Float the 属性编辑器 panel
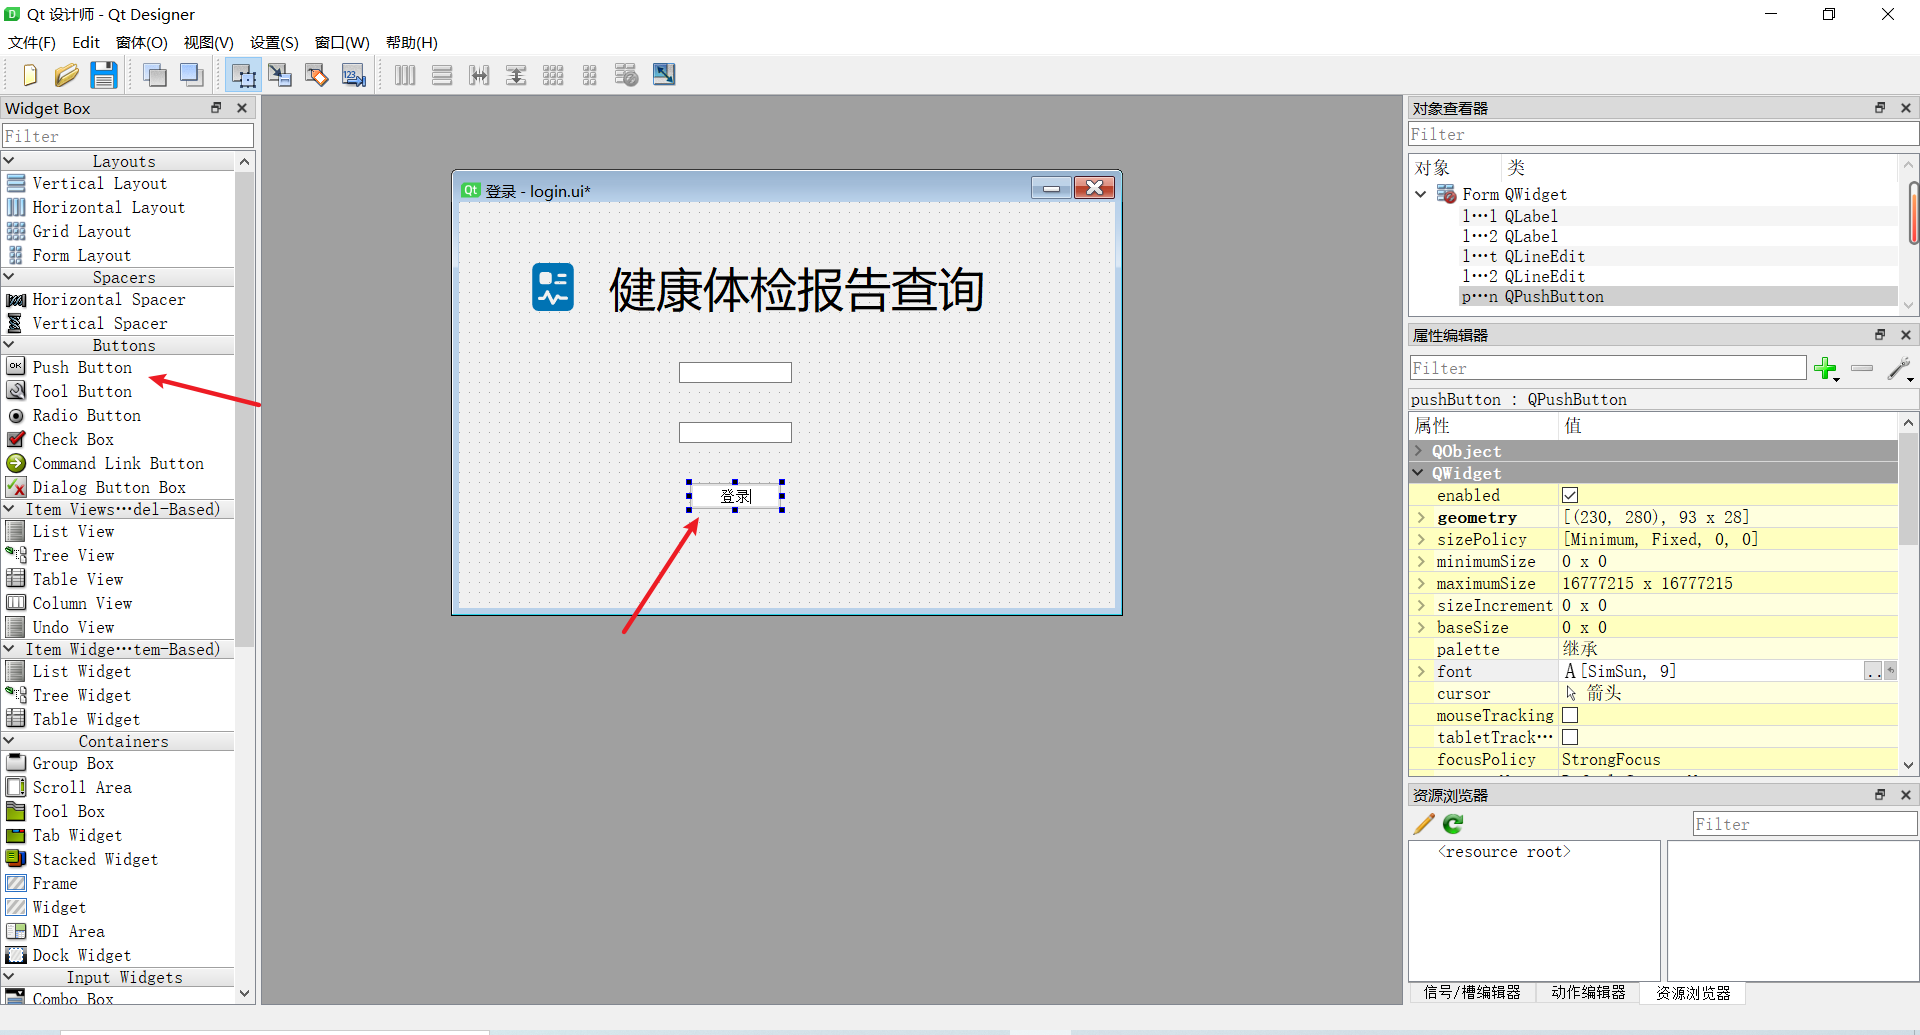Screen dimensions: 1920x1035 pos(1880,335)
